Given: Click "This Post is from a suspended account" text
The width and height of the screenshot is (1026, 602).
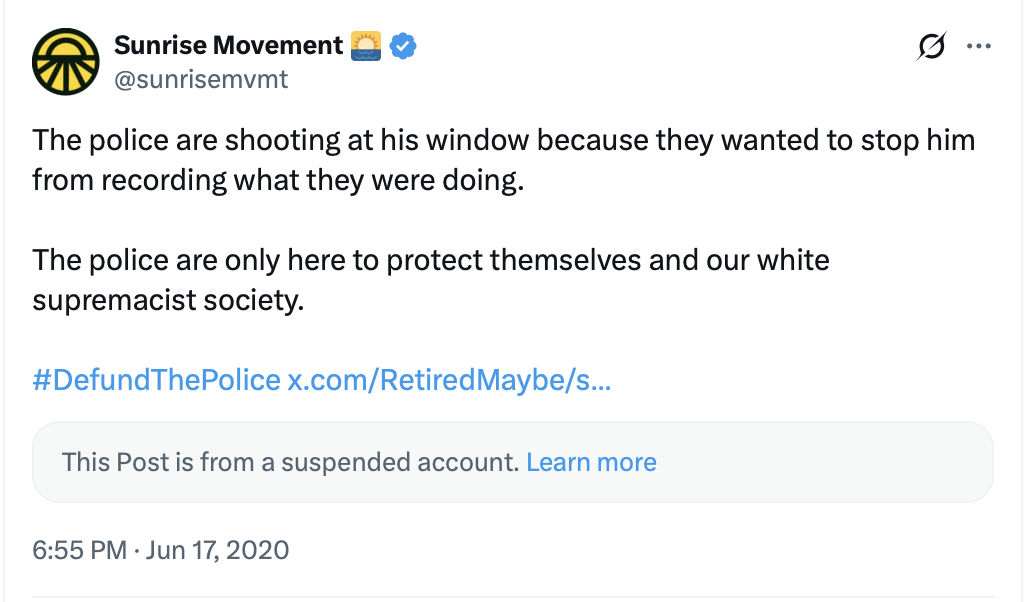Looking at the screenshot, I should tap(290, 462).
